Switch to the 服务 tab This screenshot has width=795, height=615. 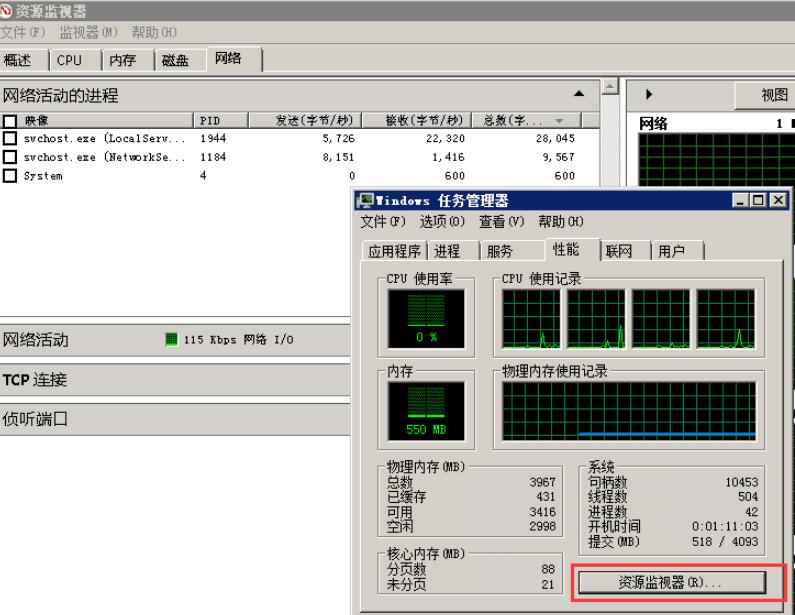tap(512, 251)
